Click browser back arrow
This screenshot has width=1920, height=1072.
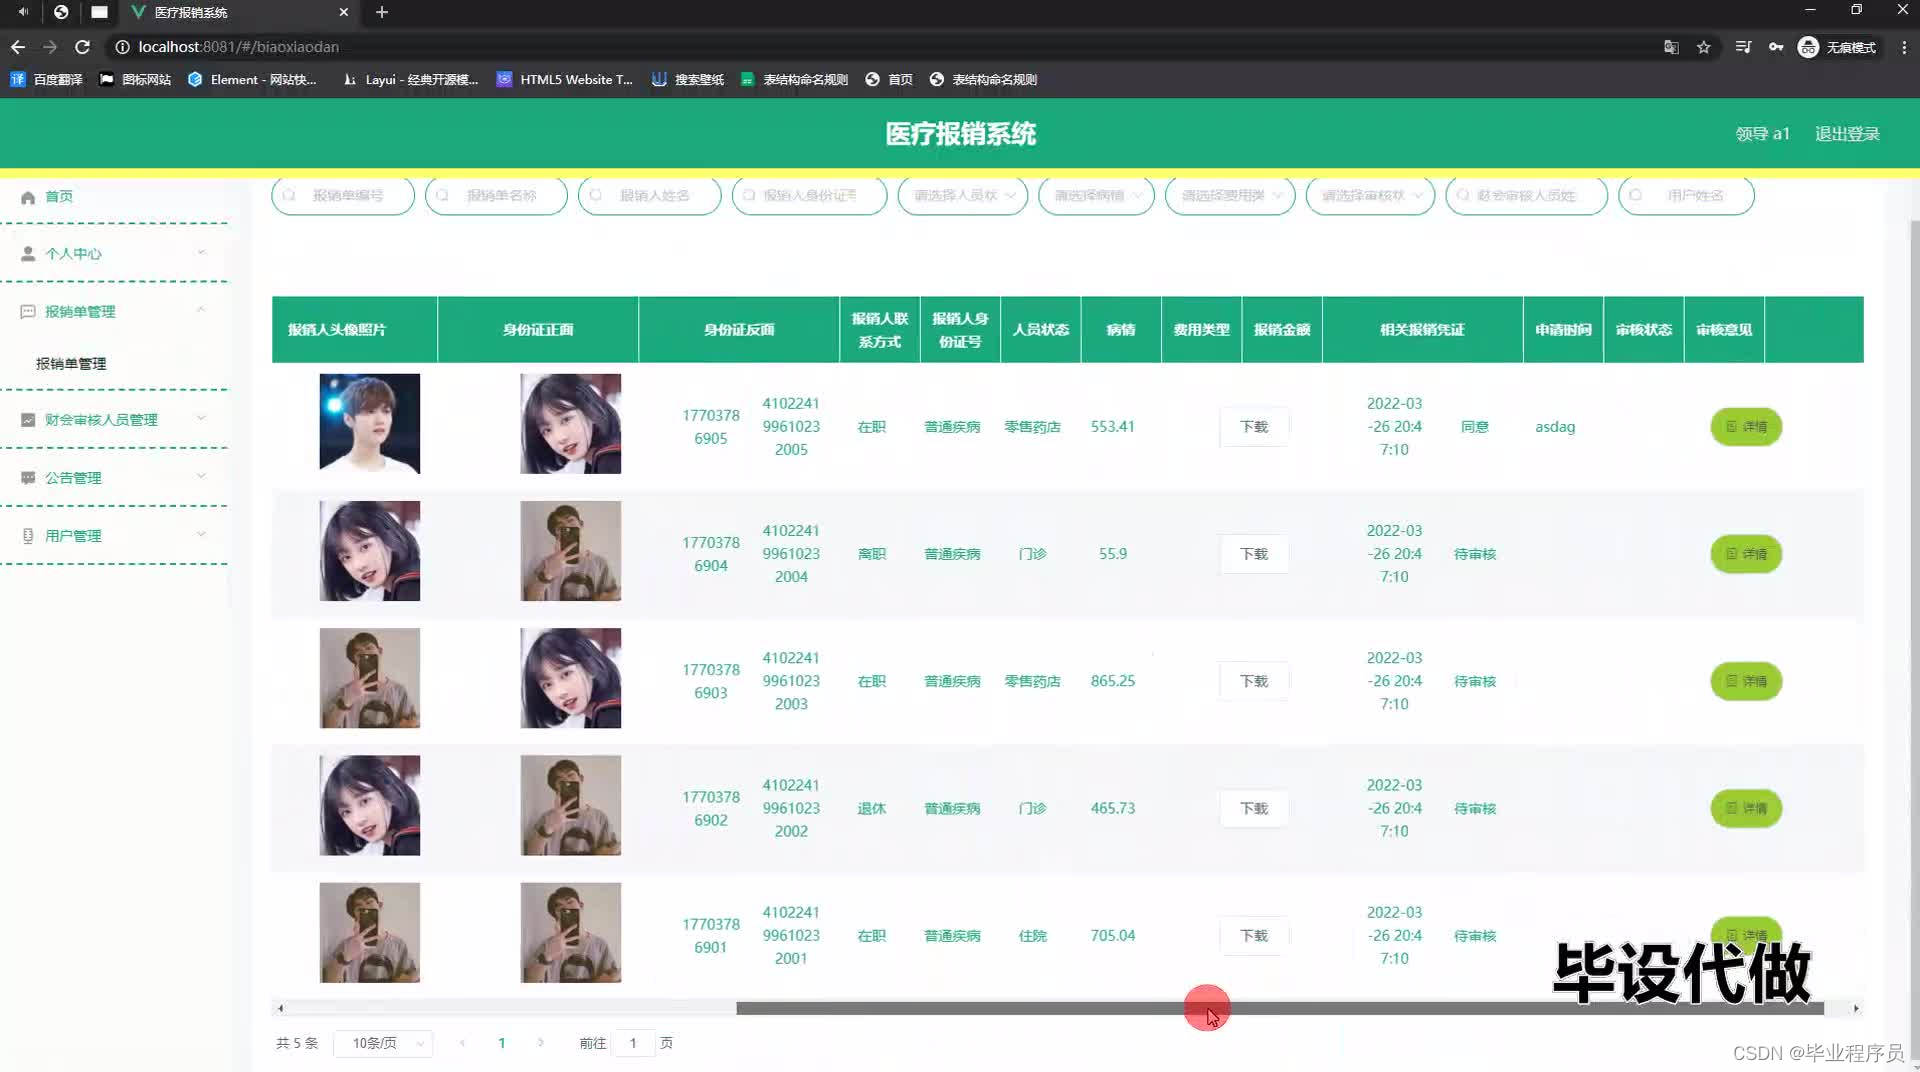[18, 47]
